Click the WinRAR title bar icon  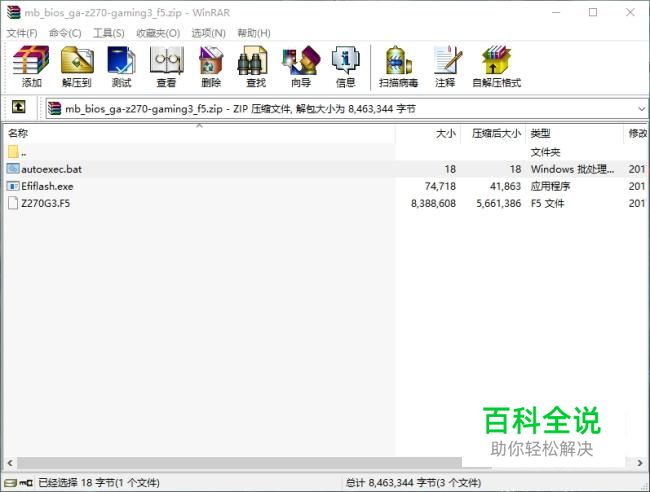(13, 12)
